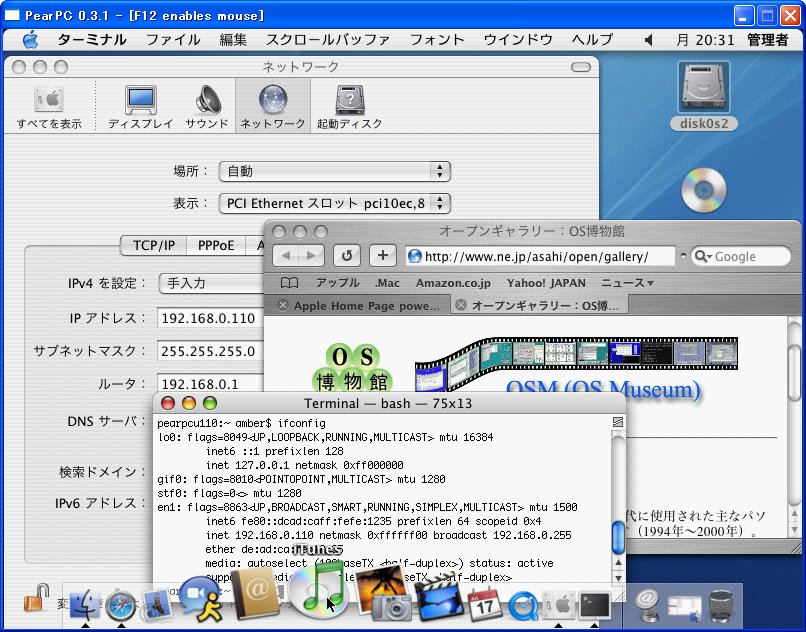Click the Terminal scrollbar down arrow
The height and width of the screenshot is (632, 806).
click(618, 577)
